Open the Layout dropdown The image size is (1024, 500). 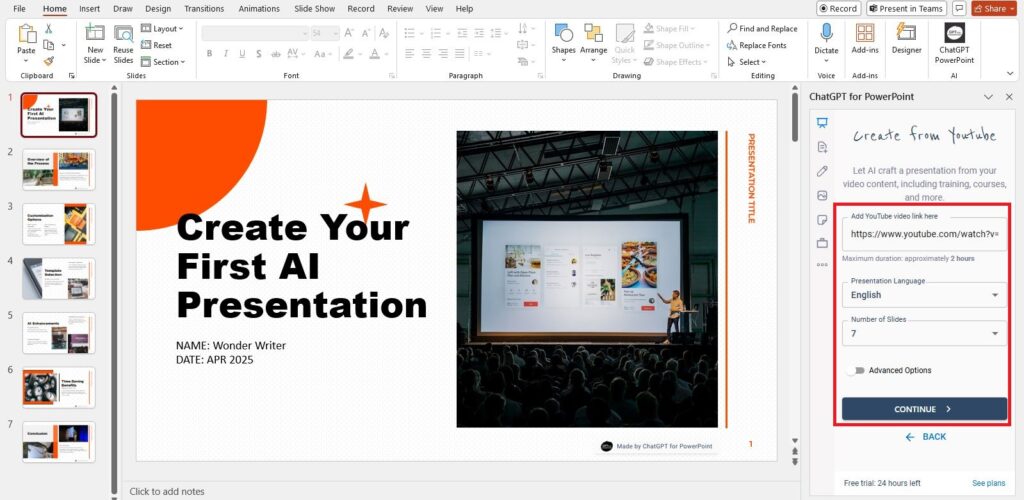coord(163,29)
